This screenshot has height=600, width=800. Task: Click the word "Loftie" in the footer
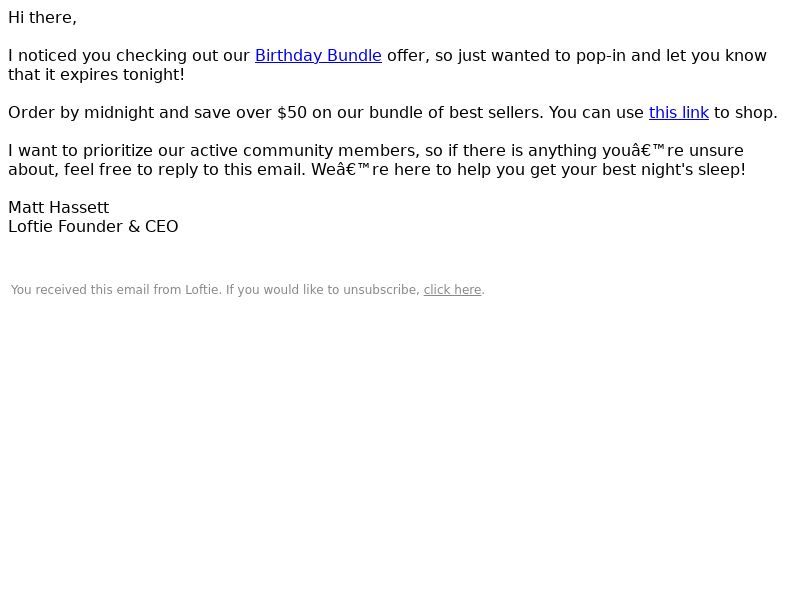pos(203,290)
